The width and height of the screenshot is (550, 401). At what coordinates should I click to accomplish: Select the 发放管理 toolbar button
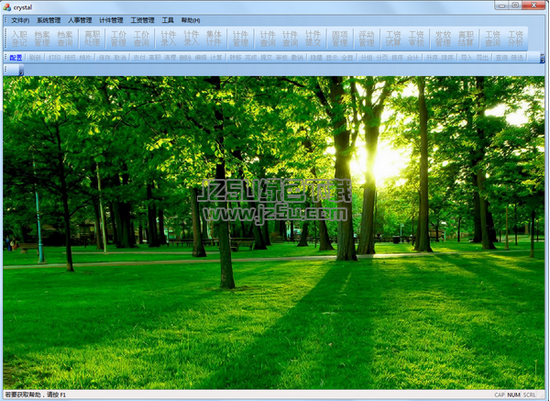coord(443,39)
